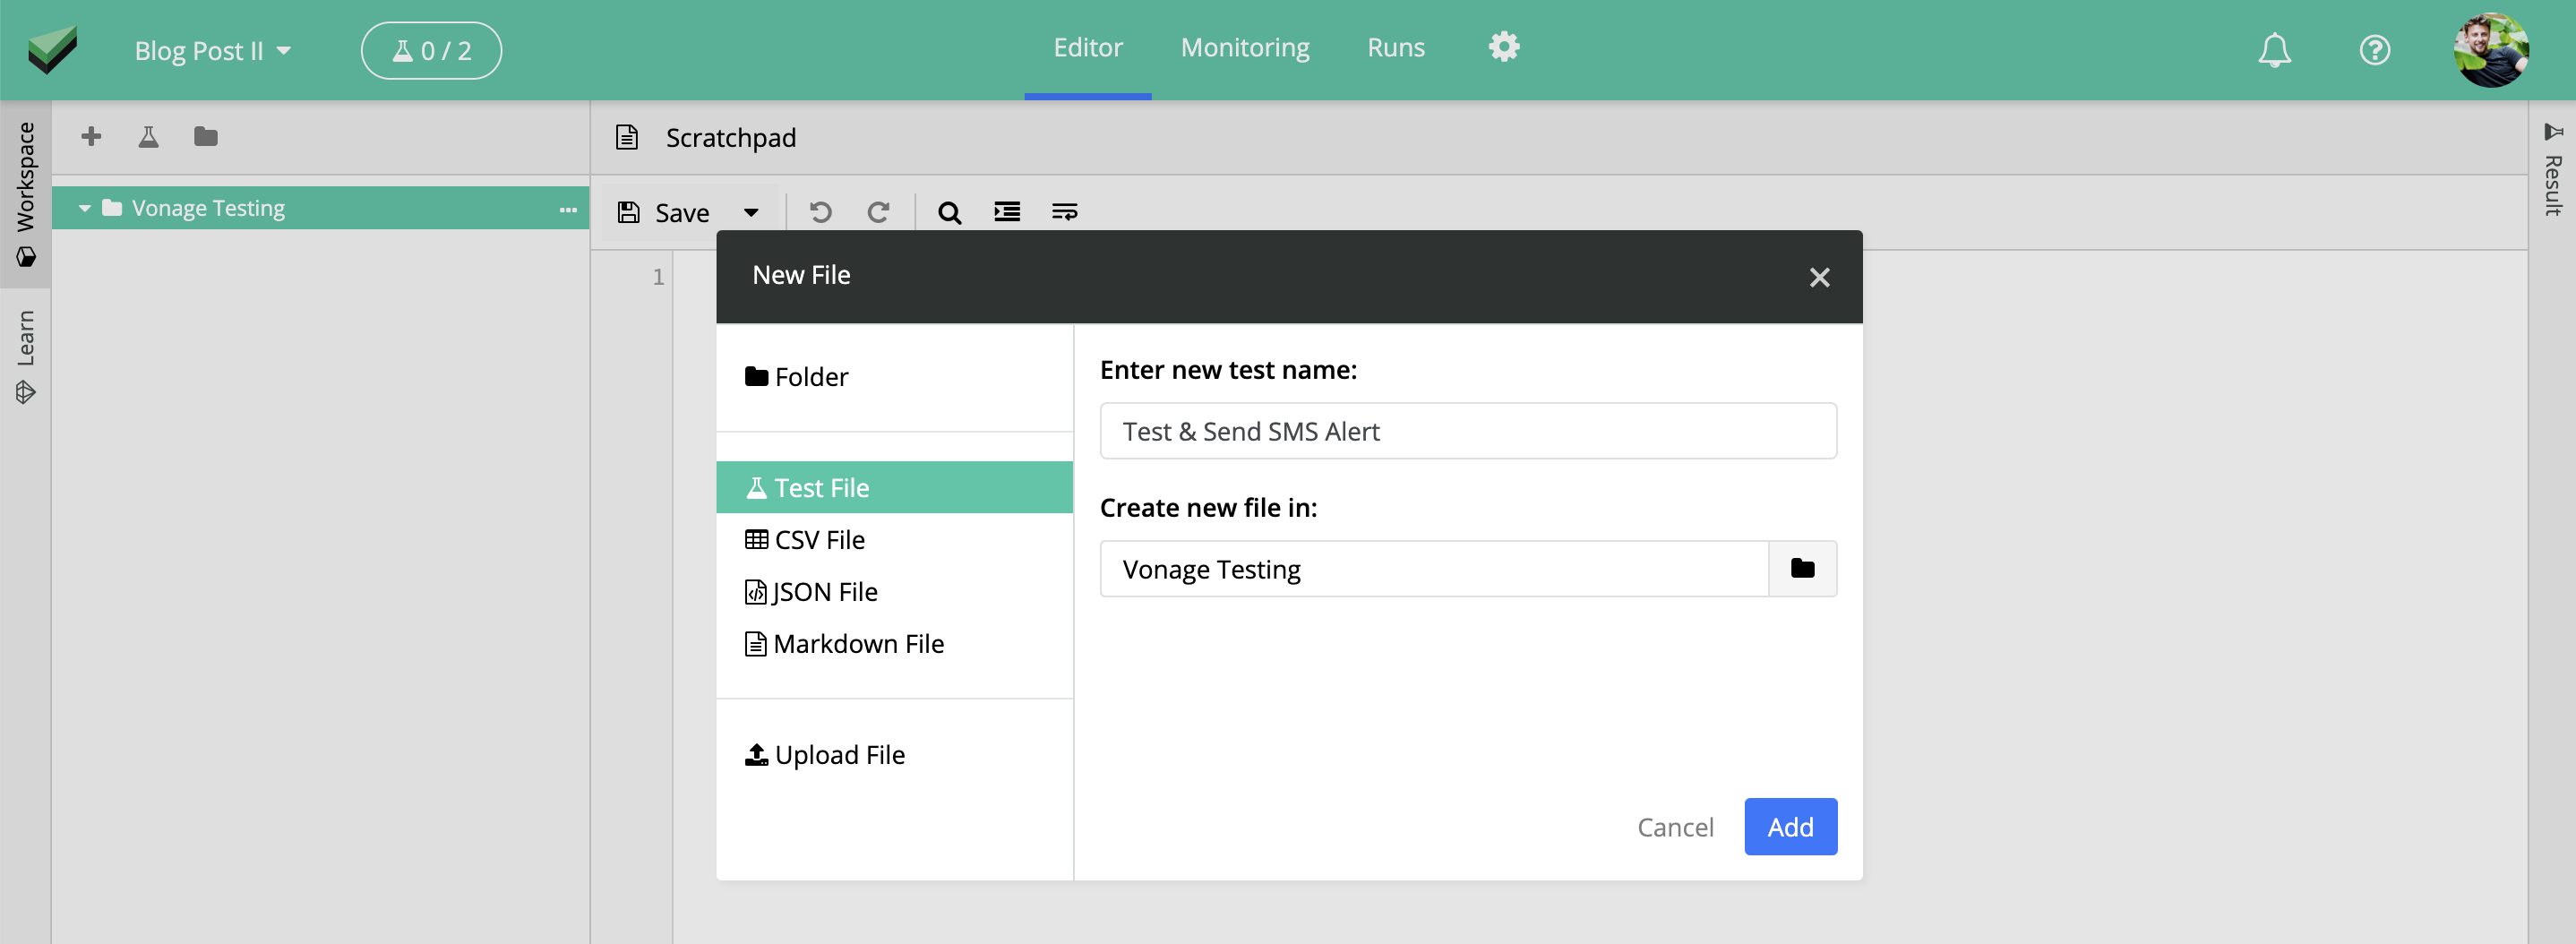The height and width of the screenshot is (944, 2576).
Task: Click the 0 / 2 tests badge
Action: click(431, 50)
